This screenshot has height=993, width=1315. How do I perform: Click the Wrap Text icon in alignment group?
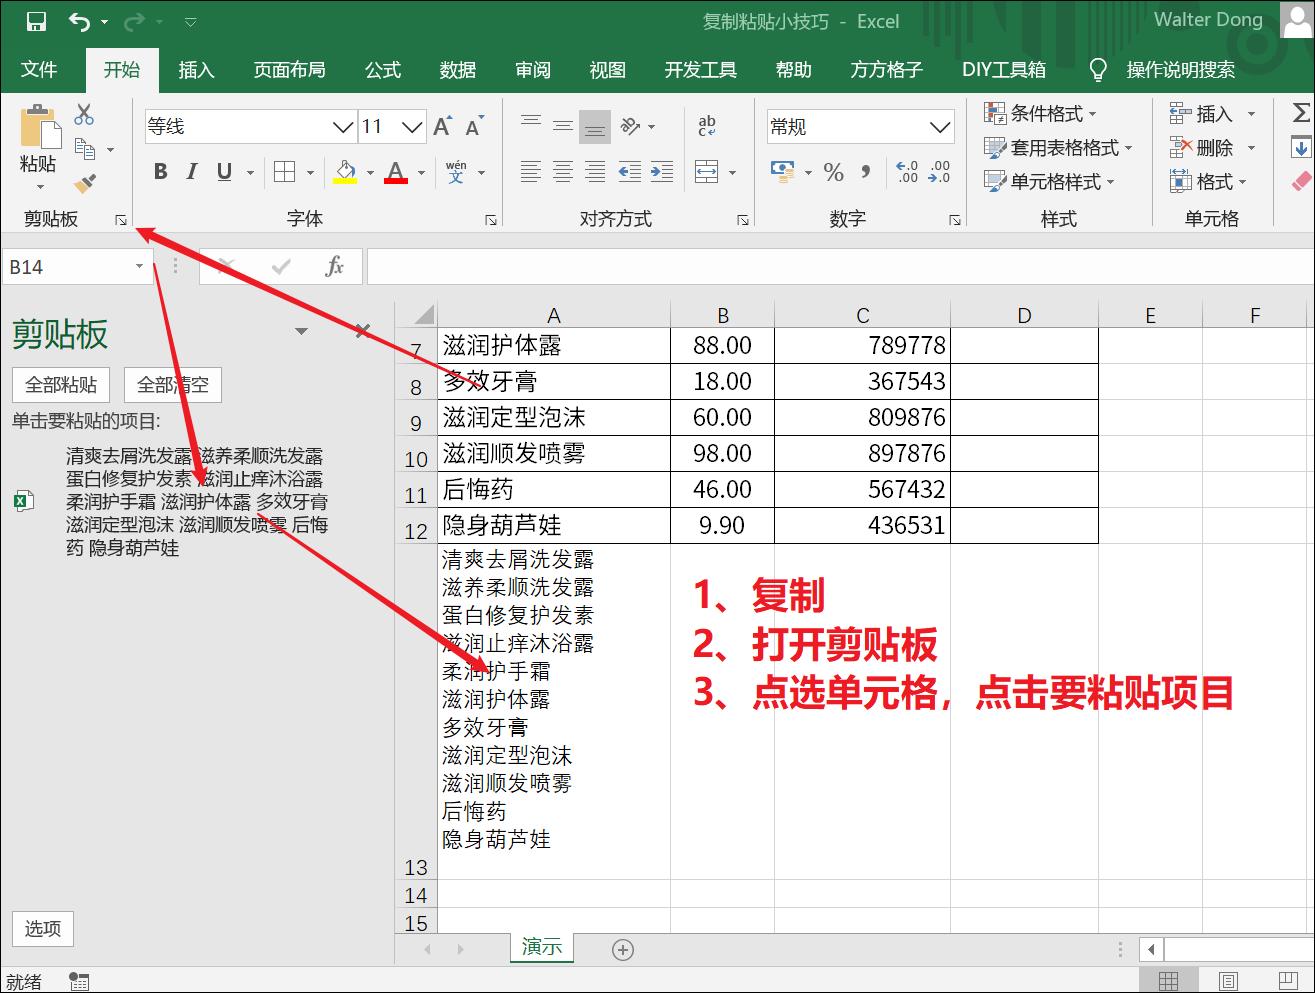tap(707, 124)
